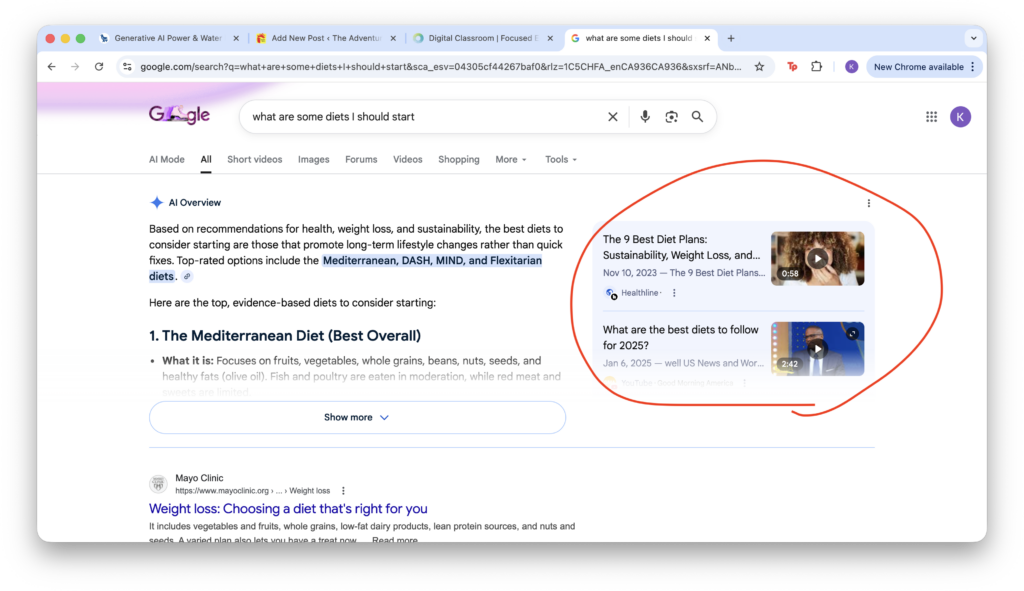
Task: Open the tab list chevron
Action: pos(973,38)
